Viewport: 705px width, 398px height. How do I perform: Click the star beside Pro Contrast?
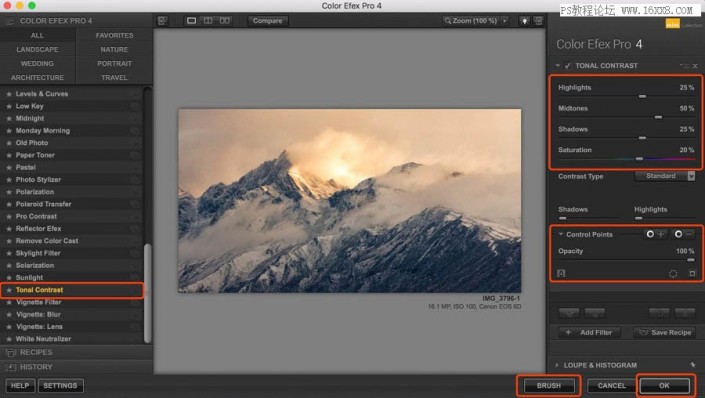pos(9,216)
